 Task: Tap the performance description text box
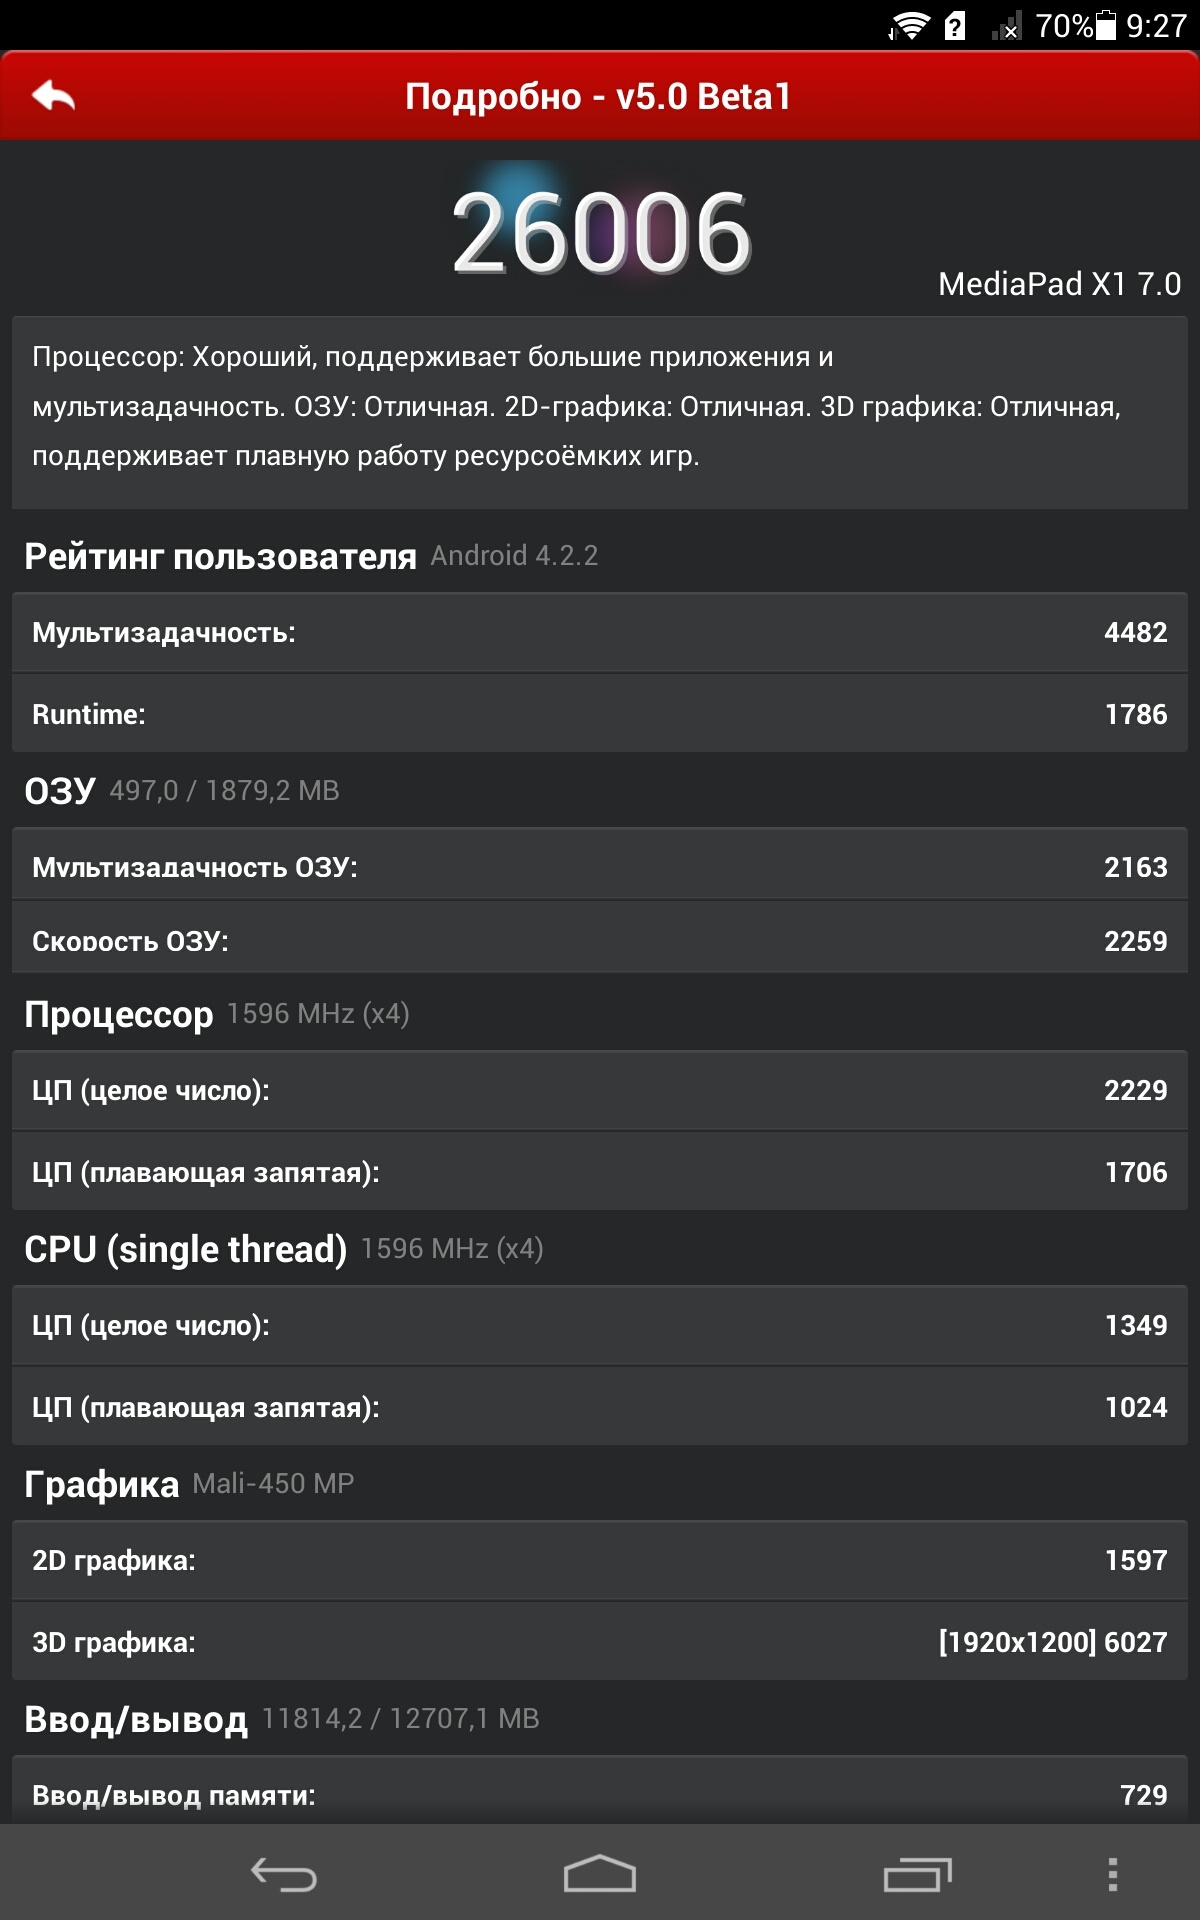pyautogui.click(x=600, y=407)
